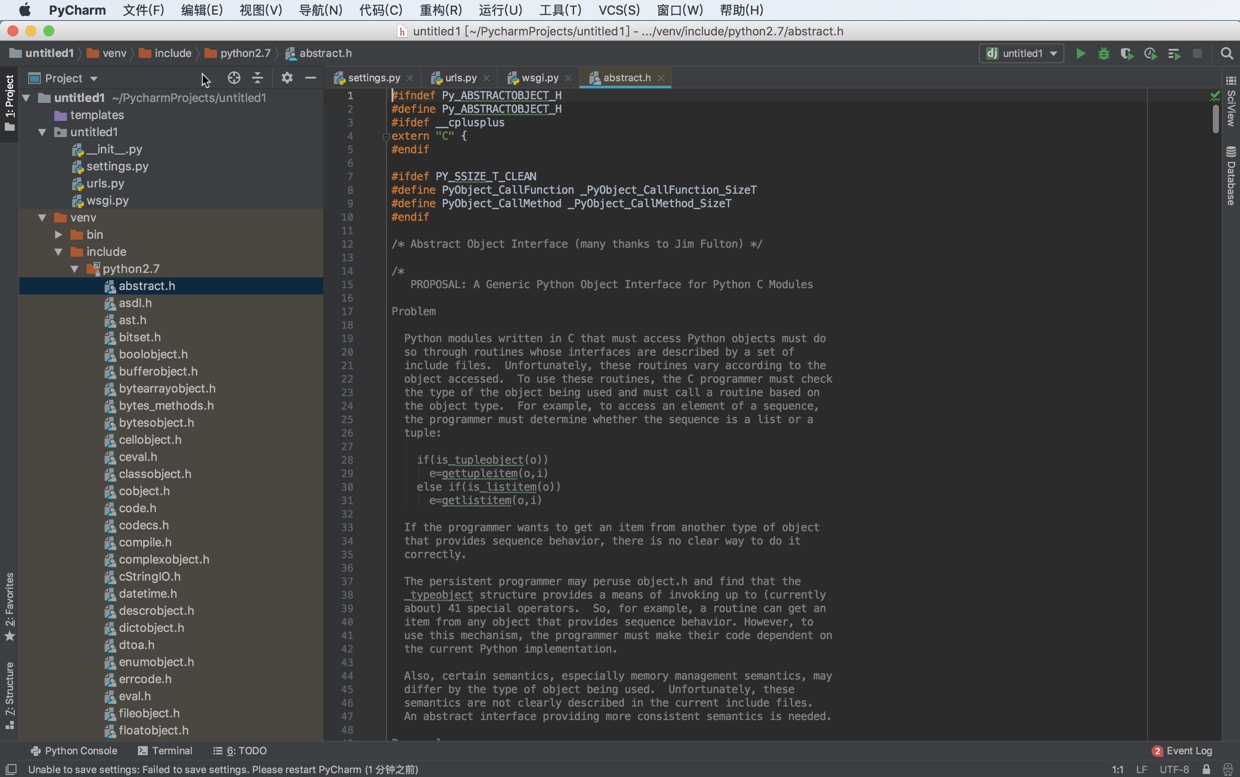
Task: Open the 工具(T) menu
Action: coord(560,10)
